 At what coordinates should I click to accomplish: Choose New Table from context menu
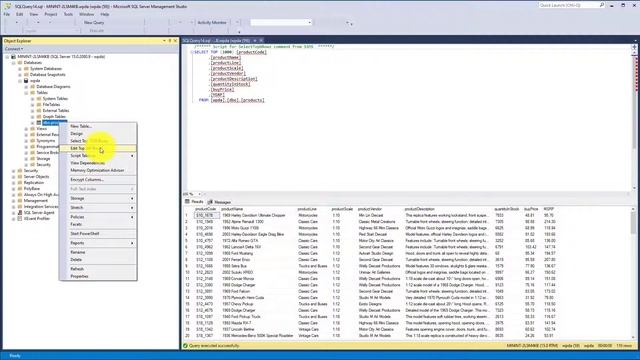(98, 127)
